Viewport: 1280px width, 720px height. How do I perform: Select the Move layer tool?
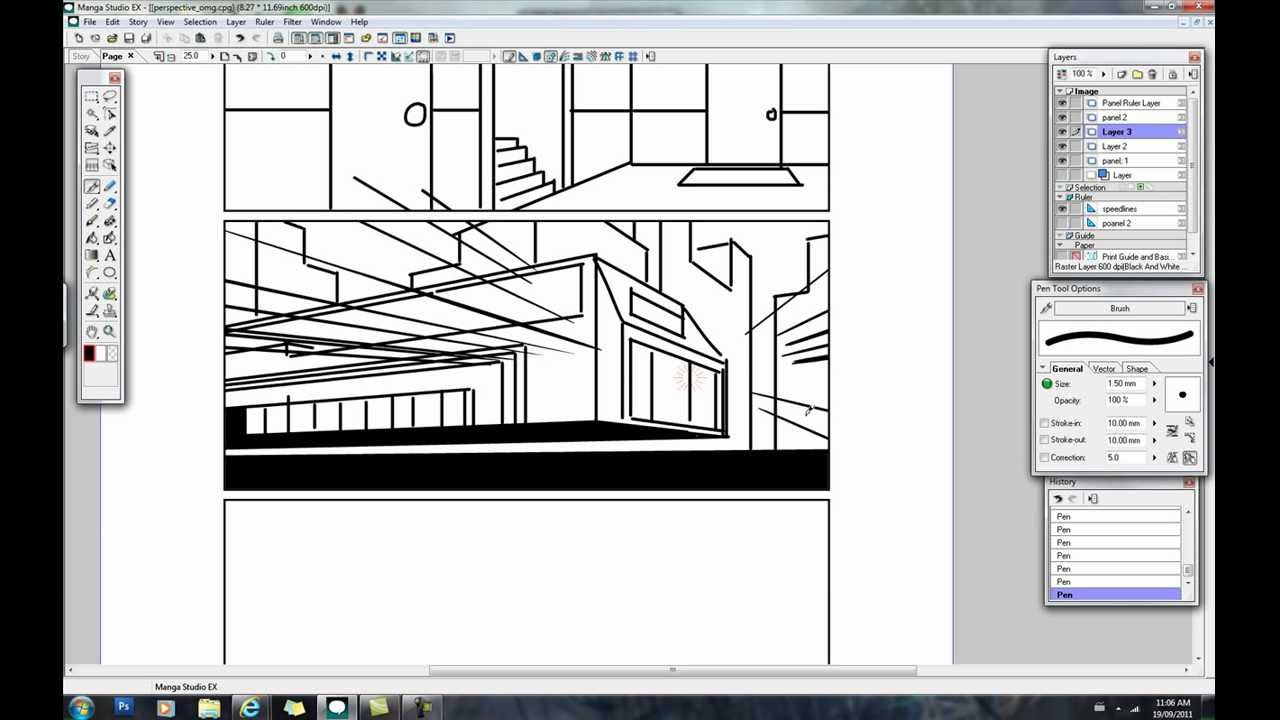click(110, 147)
